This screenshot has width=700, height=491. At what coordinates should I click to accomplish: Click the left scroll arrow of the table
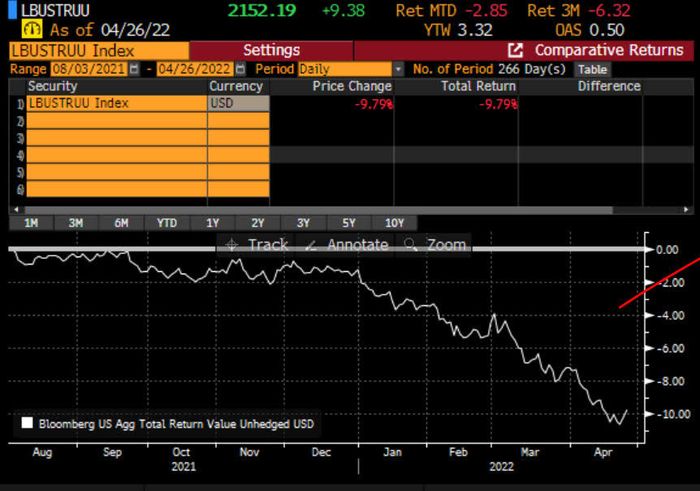click(16, 209)
